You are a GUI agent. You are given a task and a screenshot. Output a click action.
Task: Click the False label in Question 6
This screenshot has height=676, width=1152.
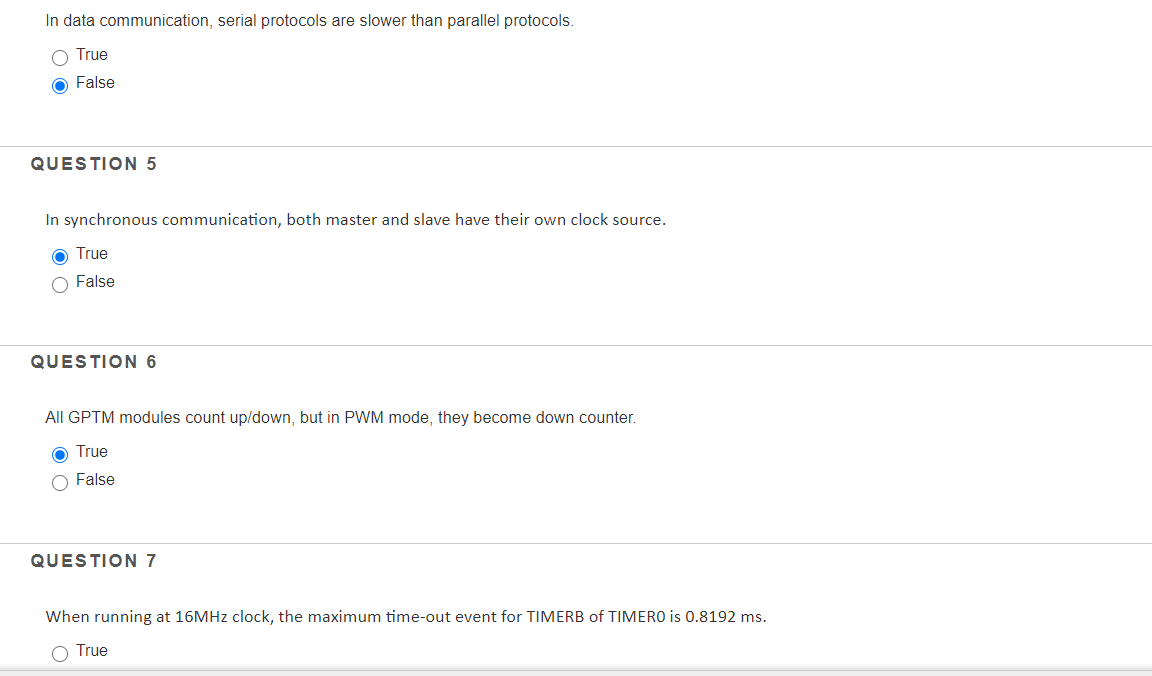(x=95, y=480)
